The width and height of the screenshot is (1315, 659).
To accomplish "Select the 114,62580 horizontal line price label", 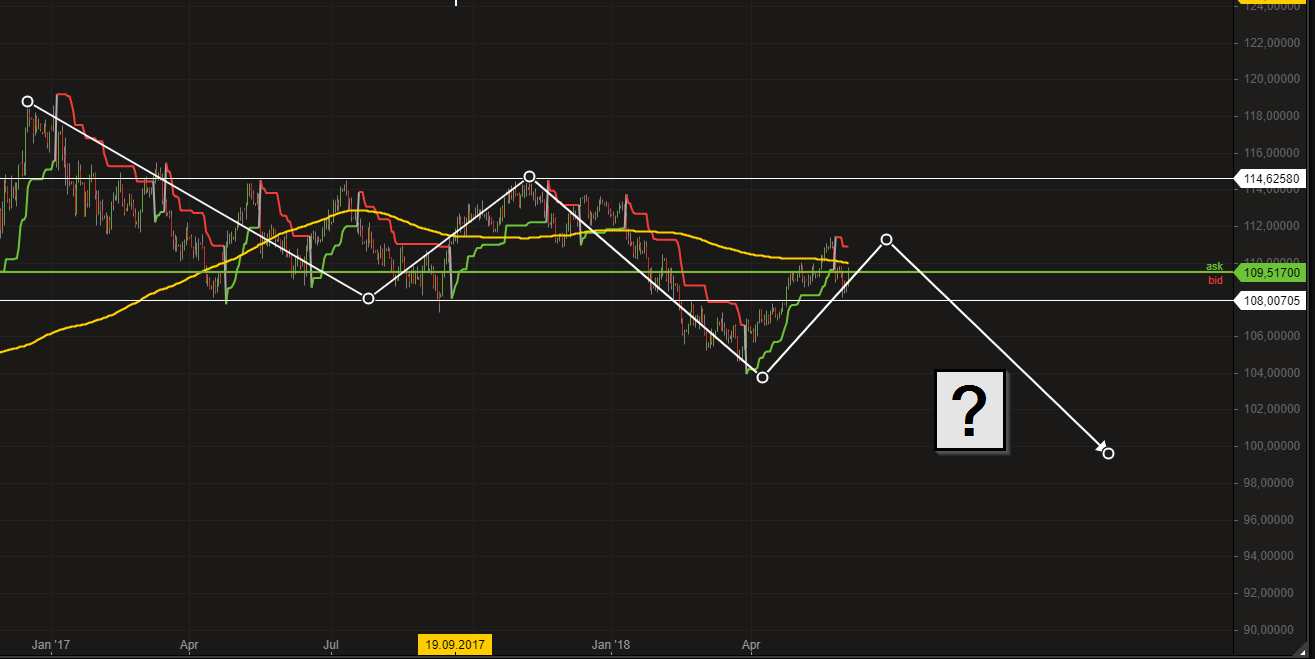I will click(x=1271, y=179).
